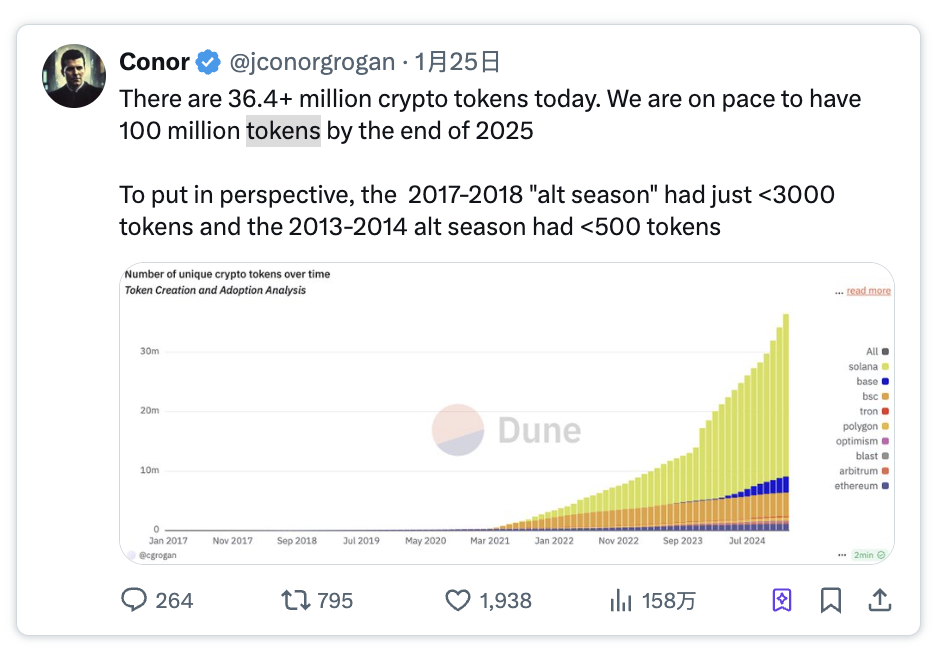Click the @cgrogan chart author label

(158, 555)
